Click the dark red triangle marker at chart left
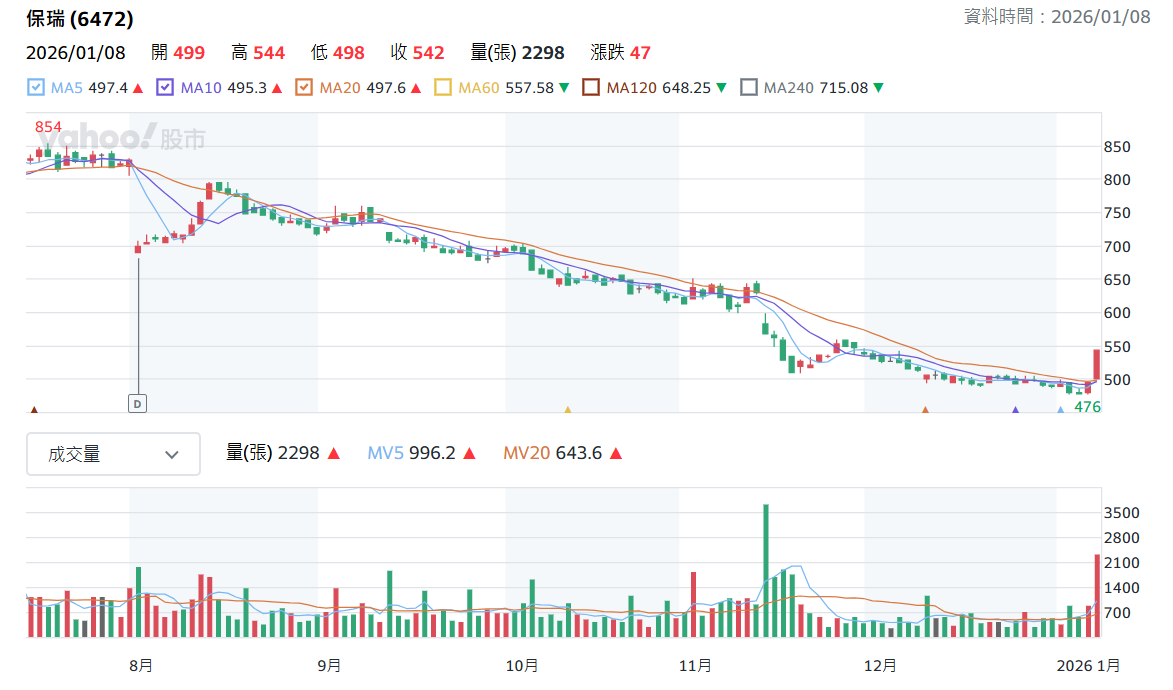The width and height of the screenshot is (1173, 690). pyautogui.click(x=34, y=409)
